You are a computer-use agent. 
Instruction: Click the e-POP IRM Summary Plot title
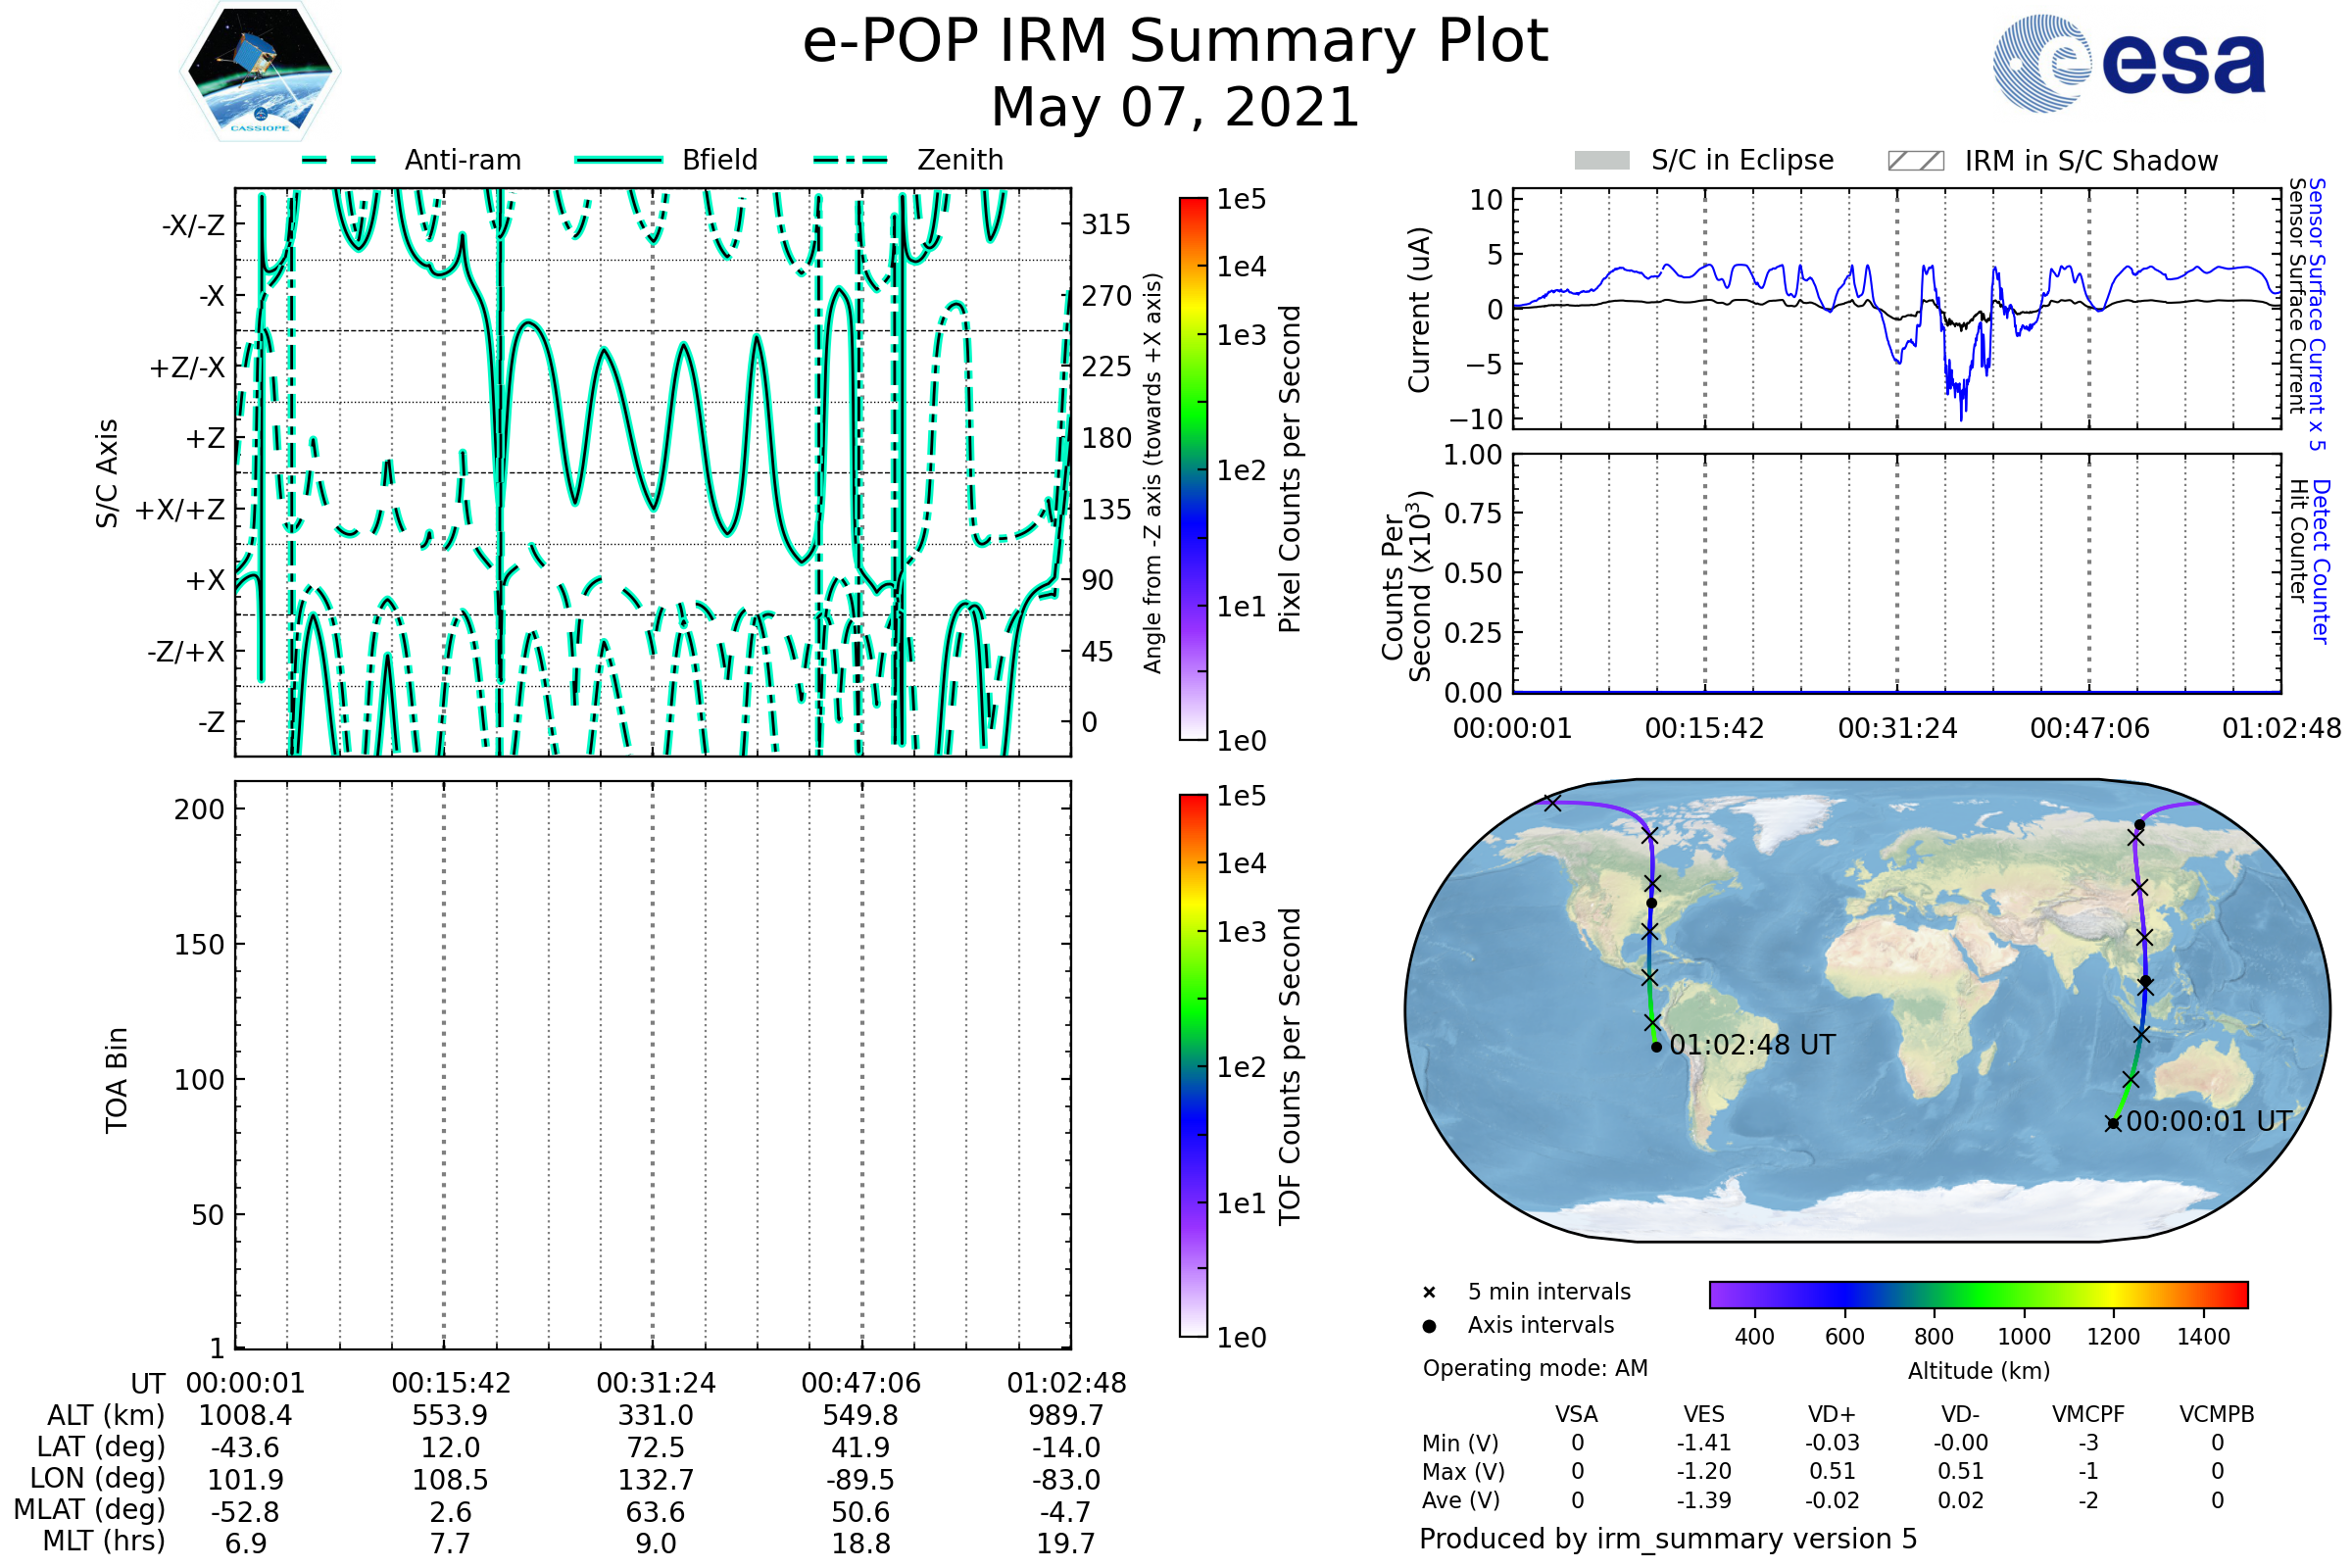tap(1175, 42)
